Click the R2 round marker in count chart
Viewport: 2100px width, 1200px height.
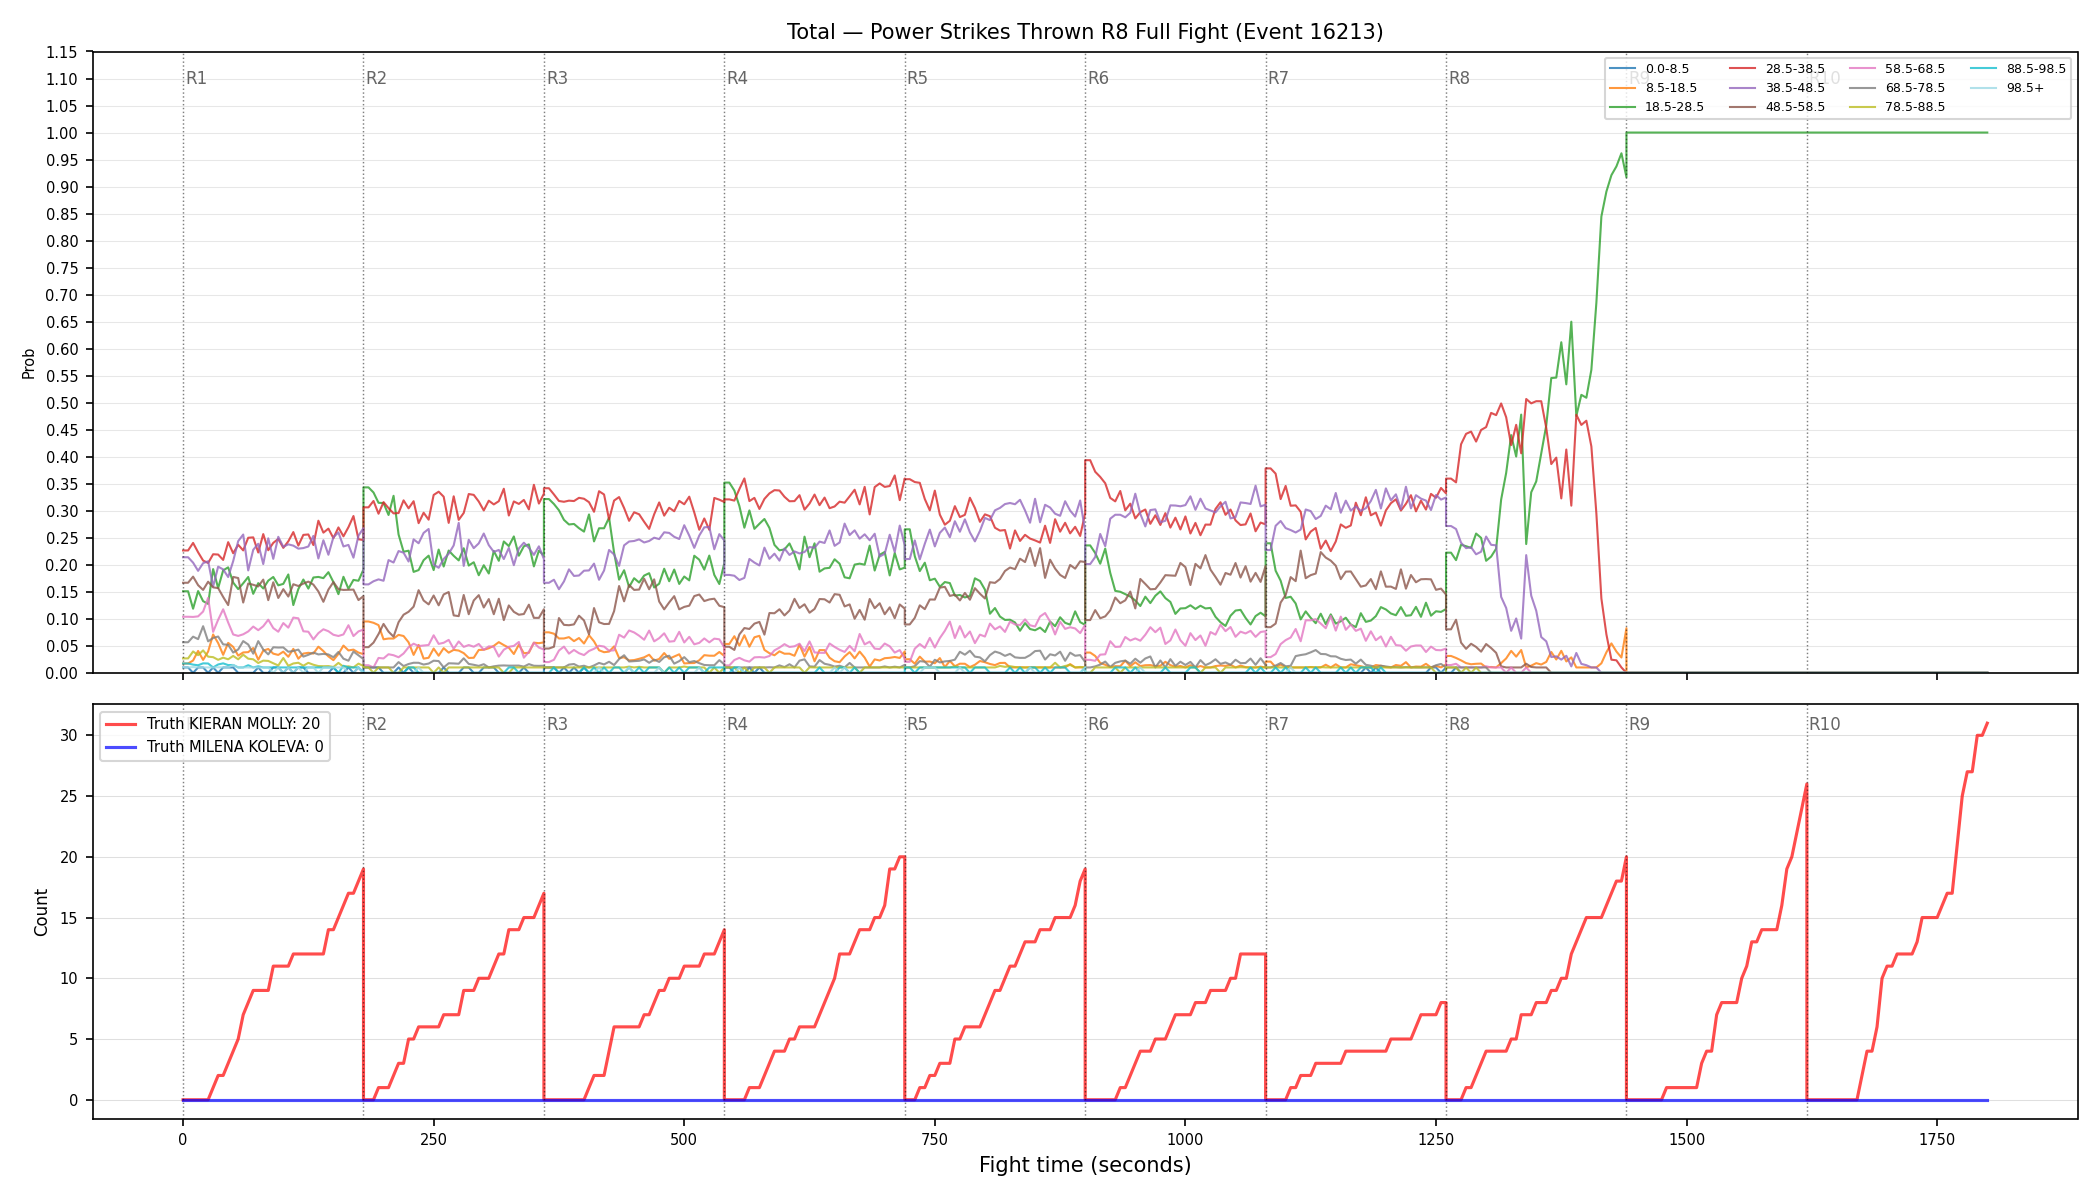[x=376, y=724]
